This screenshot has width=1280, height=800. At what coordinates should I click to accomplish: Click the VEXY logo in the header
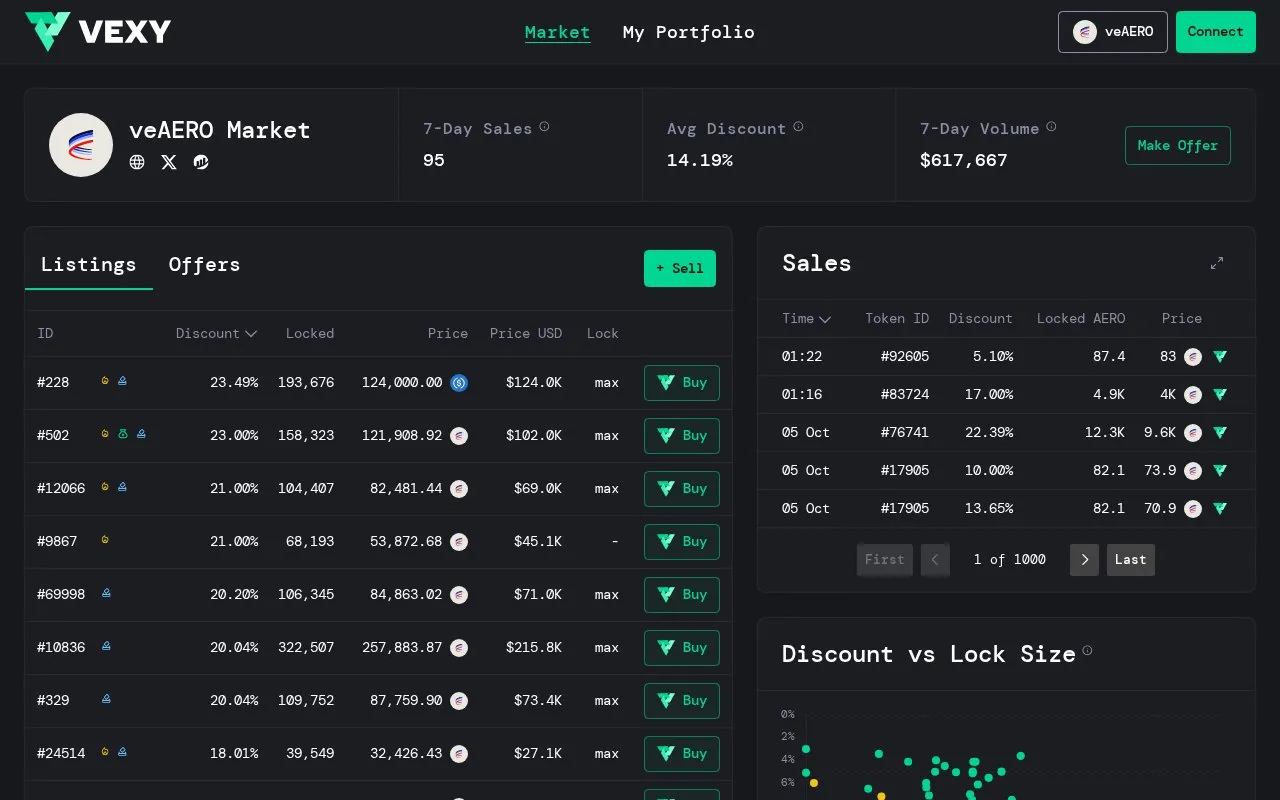click(x=98, y=32)
